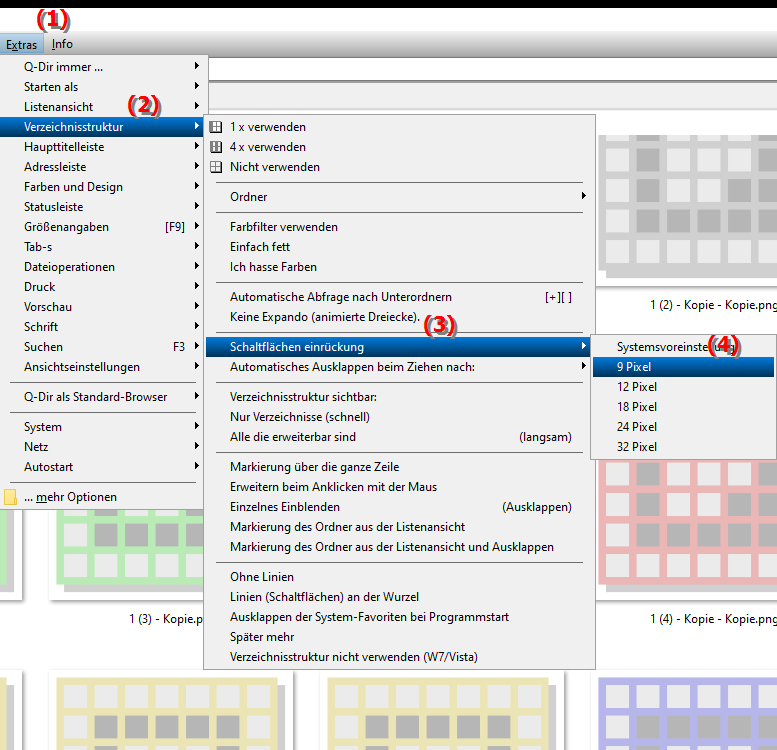This screenshot has width=777, height=750.
Task: Toggle 'Keine Expando (animierte Dreiecke)'
Action: click(399, 317)
